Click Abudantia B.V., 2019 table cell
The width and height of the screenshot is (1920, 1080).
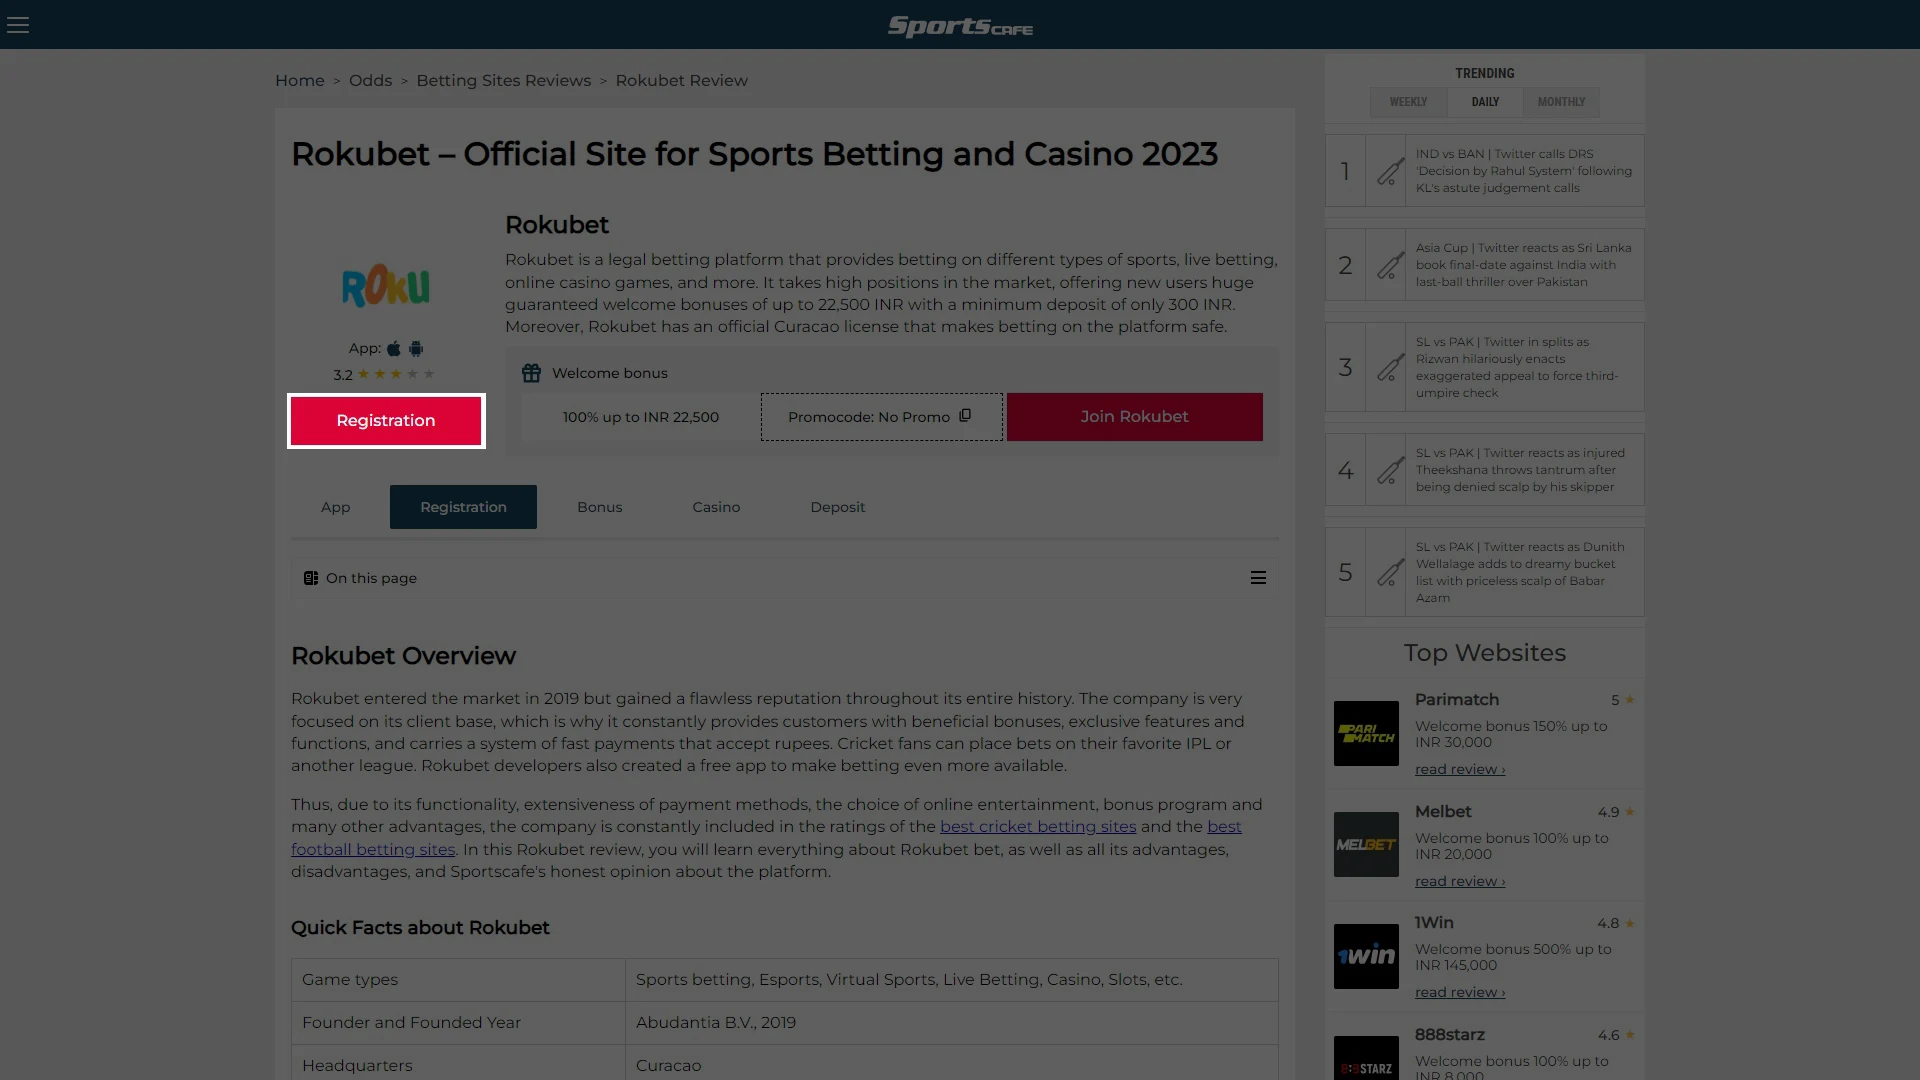(951, 1023)
